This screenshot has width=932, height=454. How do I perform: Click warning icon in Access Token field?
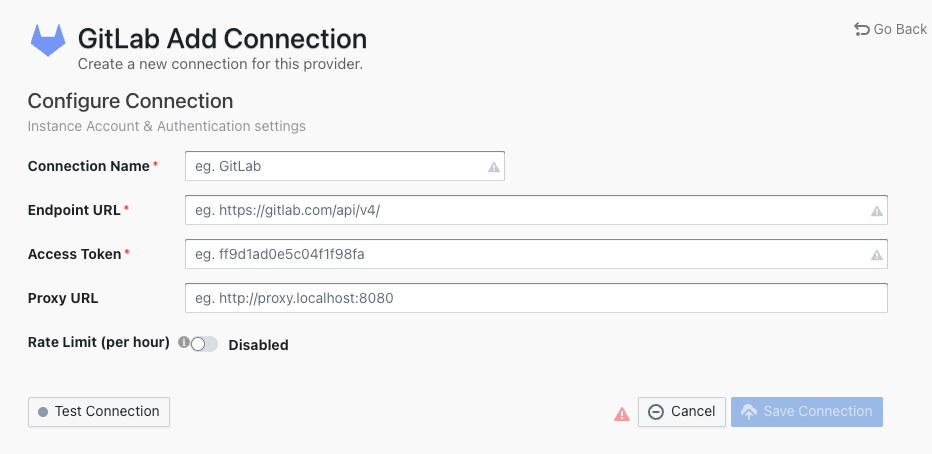[876, 255]
